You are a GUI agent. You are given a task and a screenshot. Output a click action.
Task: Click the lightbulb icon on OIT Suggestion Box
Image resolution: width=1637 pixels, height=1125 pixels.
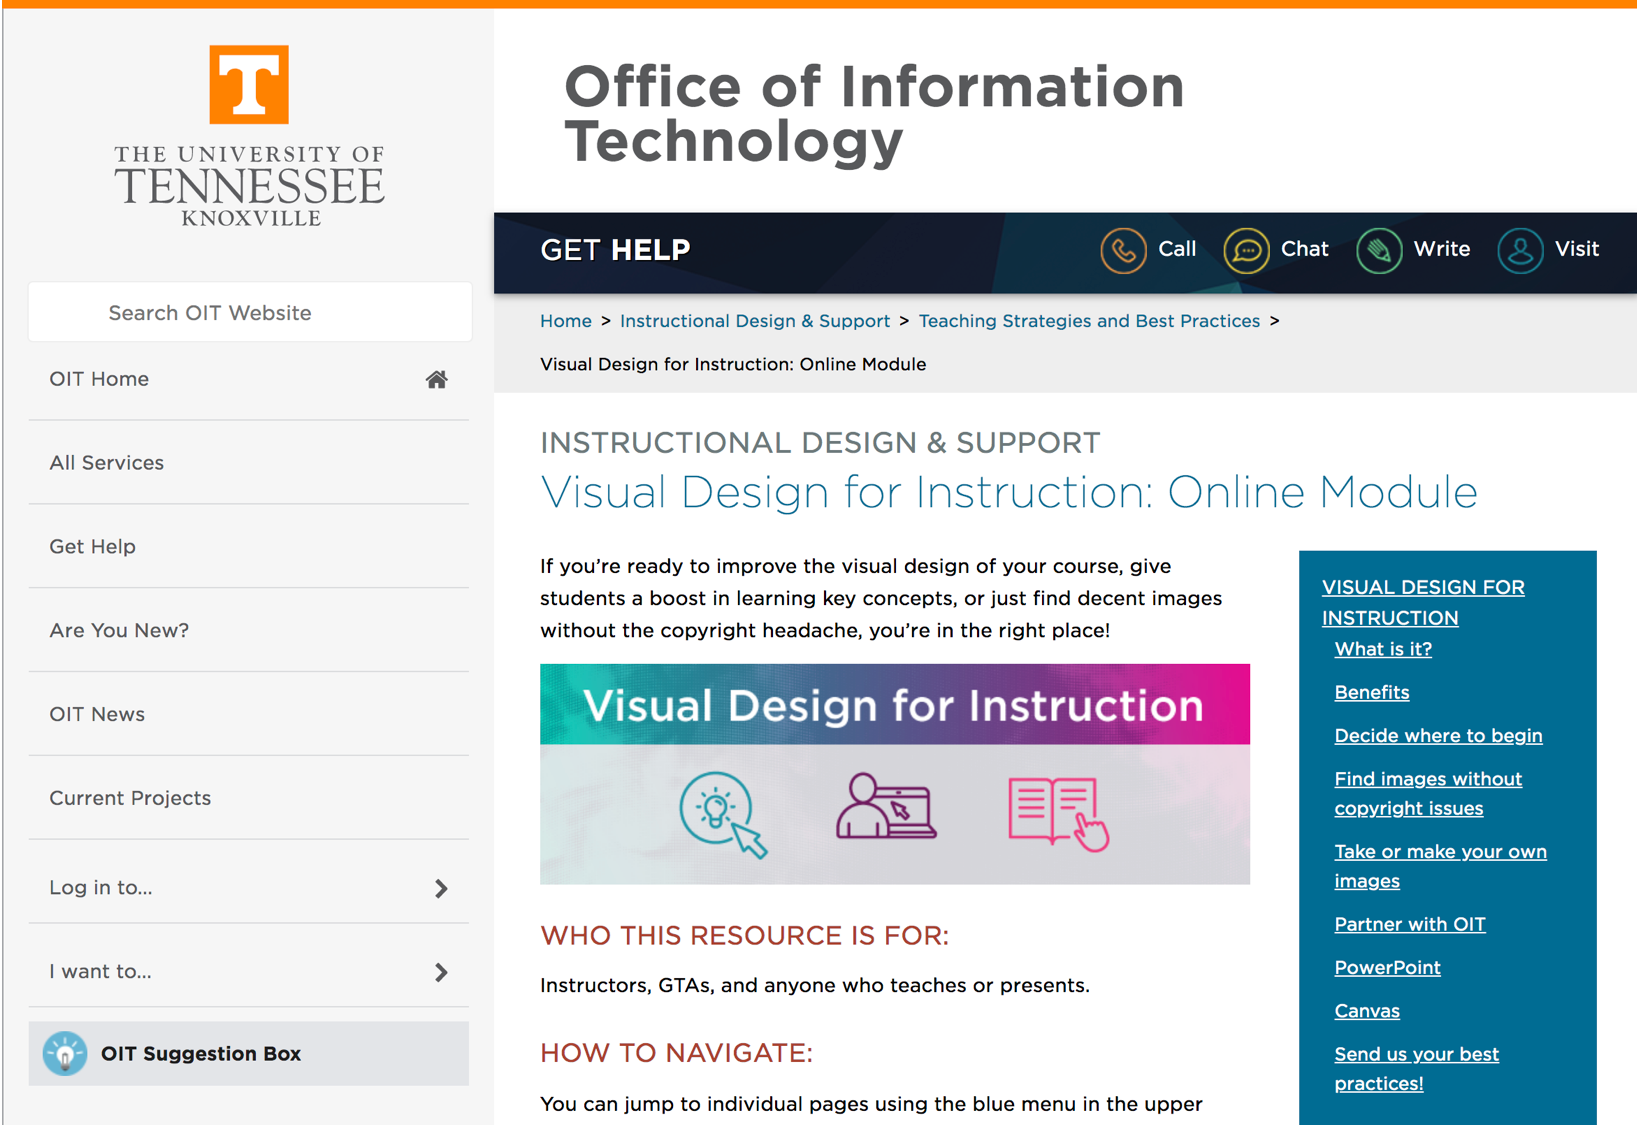click(x=66, y=1053)
